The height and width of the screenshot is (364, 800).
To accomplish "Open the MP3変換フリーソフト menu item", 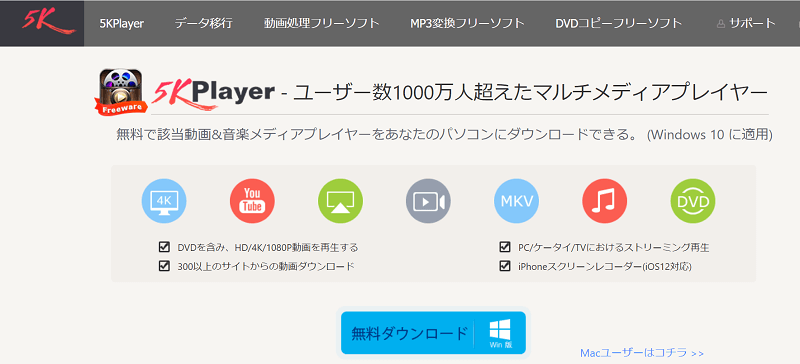I will pyautogui.click(x=467, y=23).
